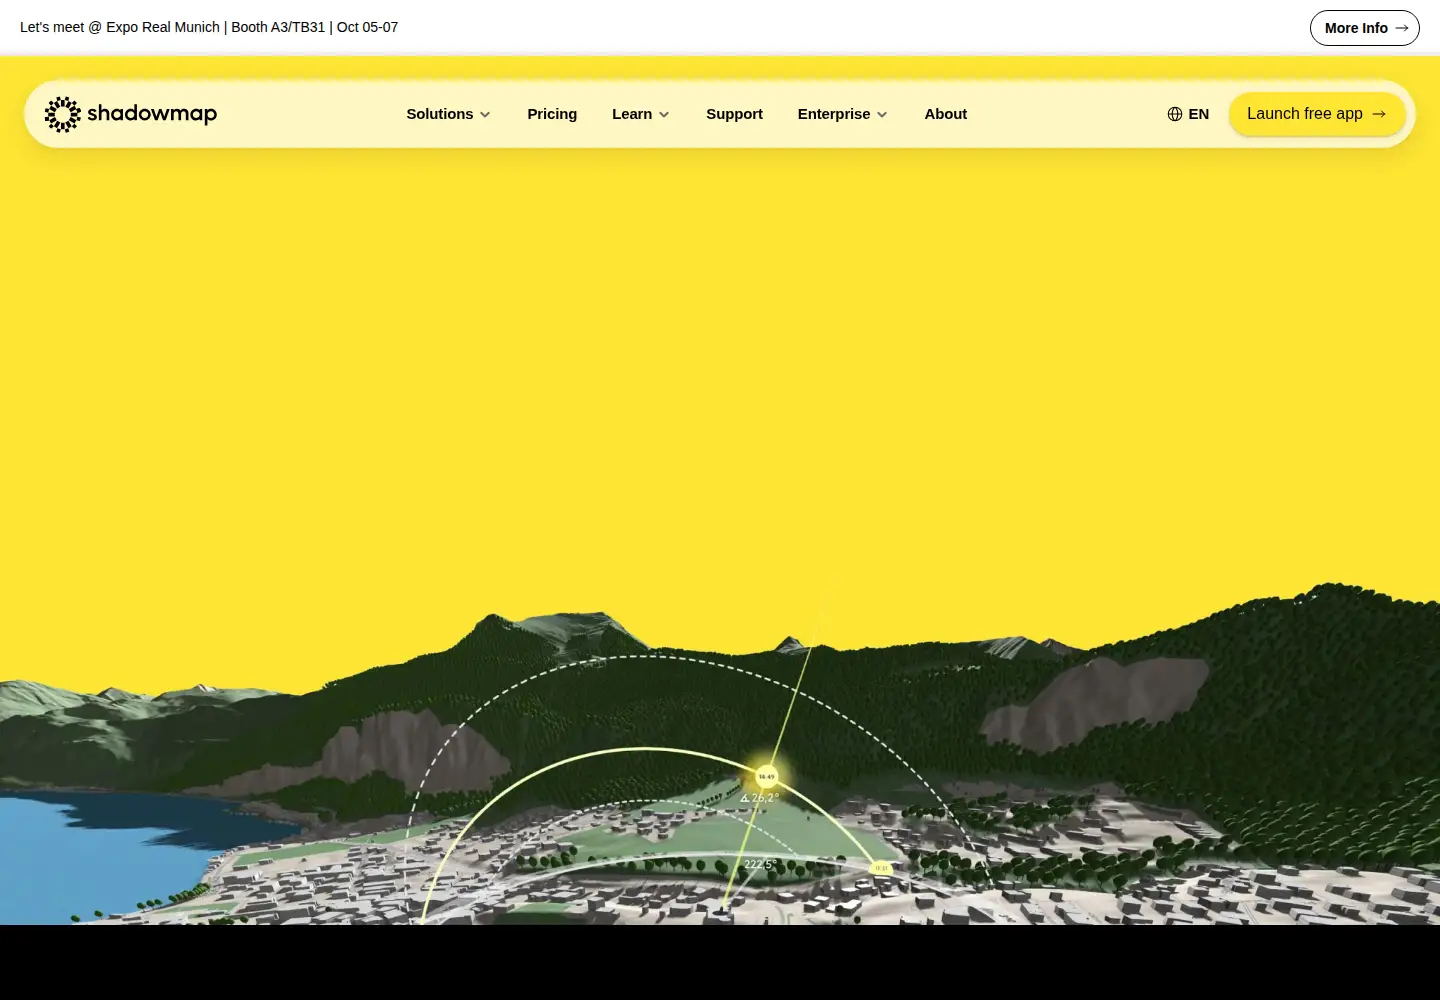Open the EN language selector

click(1188, 114)
